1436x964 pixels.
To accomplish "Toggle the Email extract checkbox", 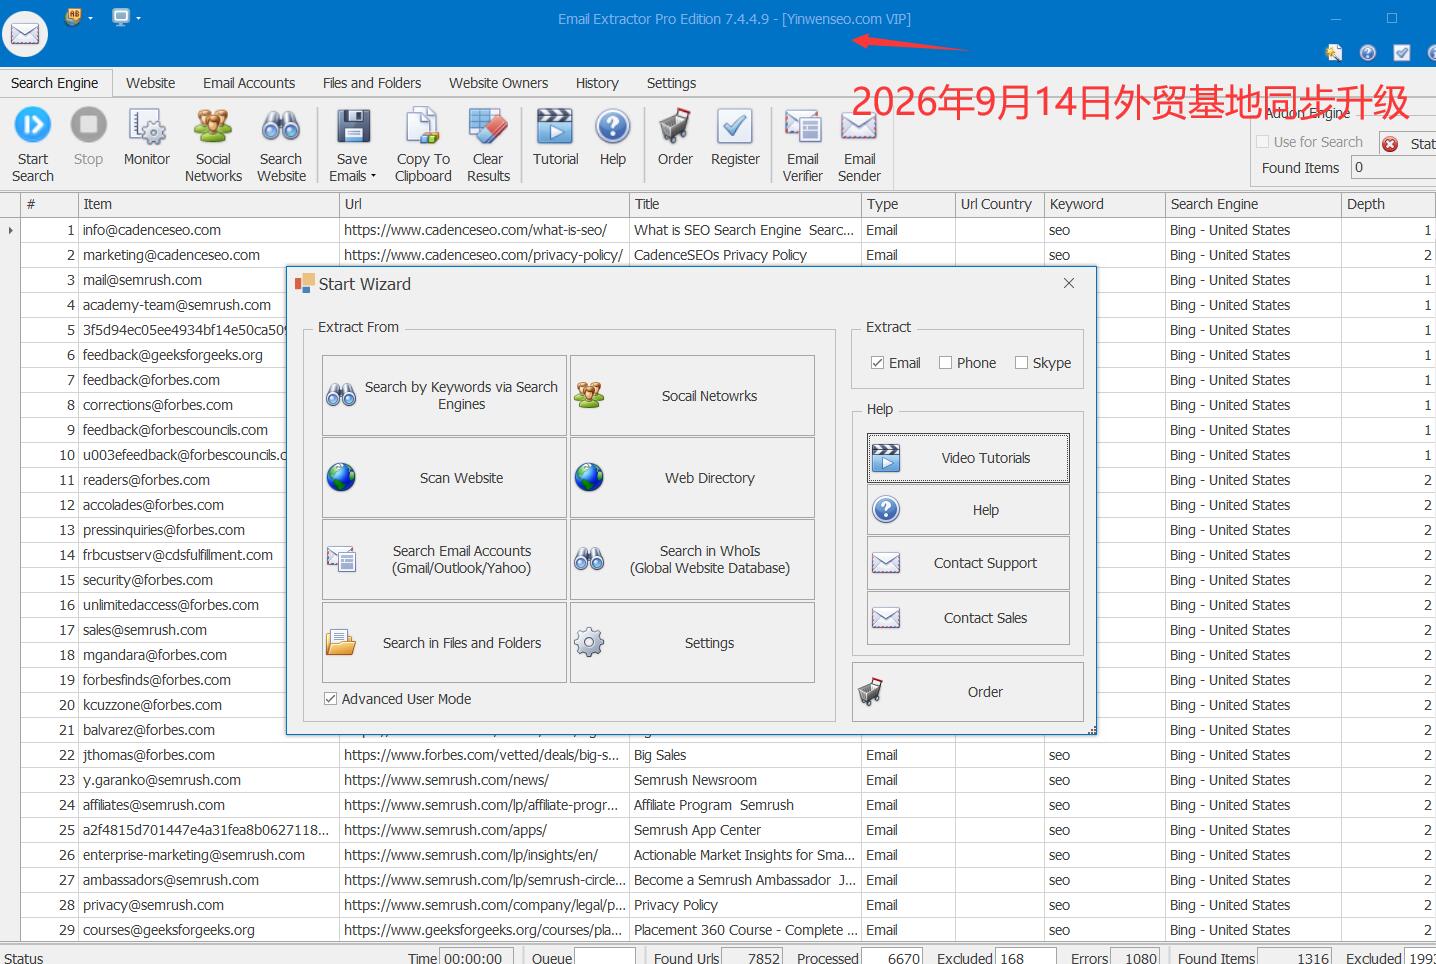I will (877, 363).
